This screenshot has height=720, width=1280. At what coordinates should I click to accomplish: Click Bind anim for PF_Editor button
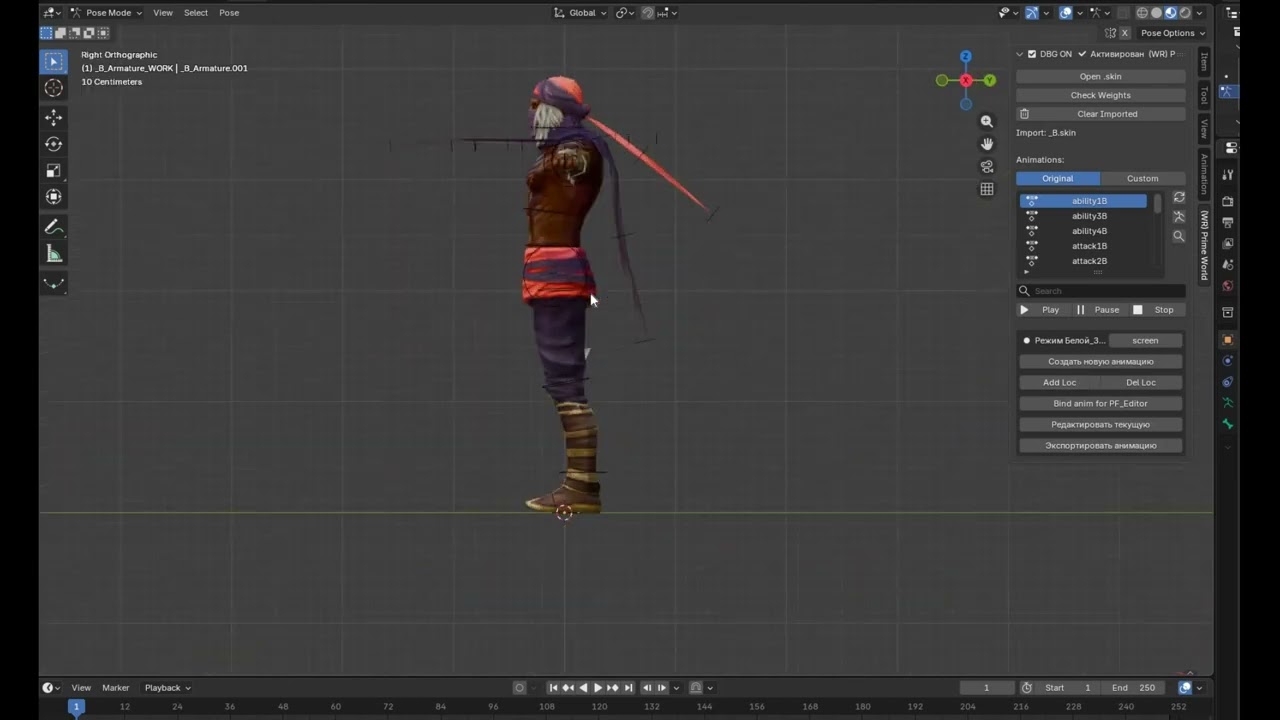pyautogui.click(x=1100, y=404)
